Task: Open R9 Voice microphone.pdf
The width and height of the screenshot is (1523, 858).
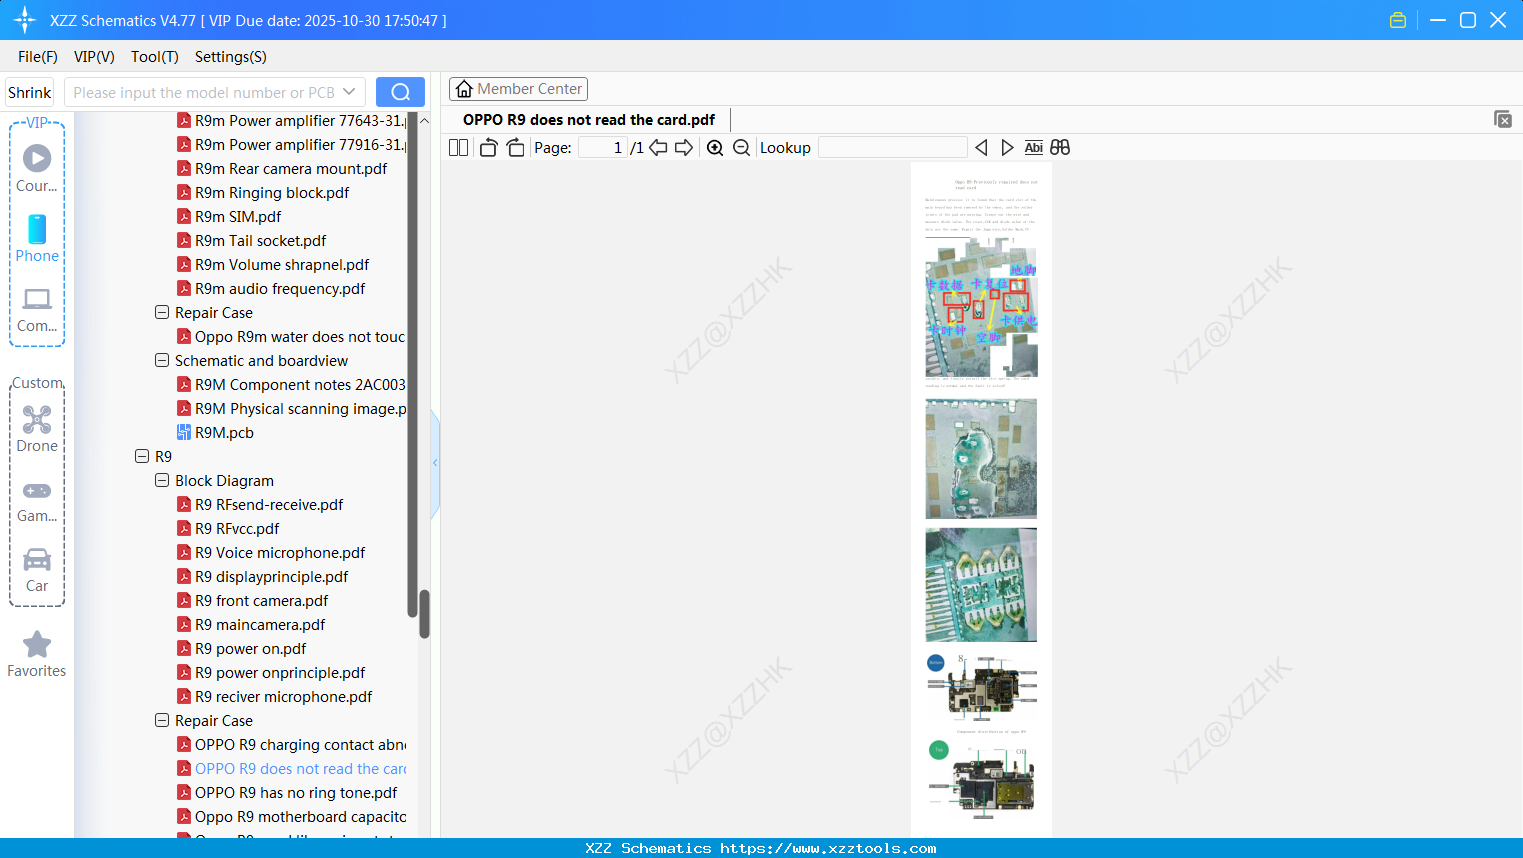Action: click(x=271, y=553)
